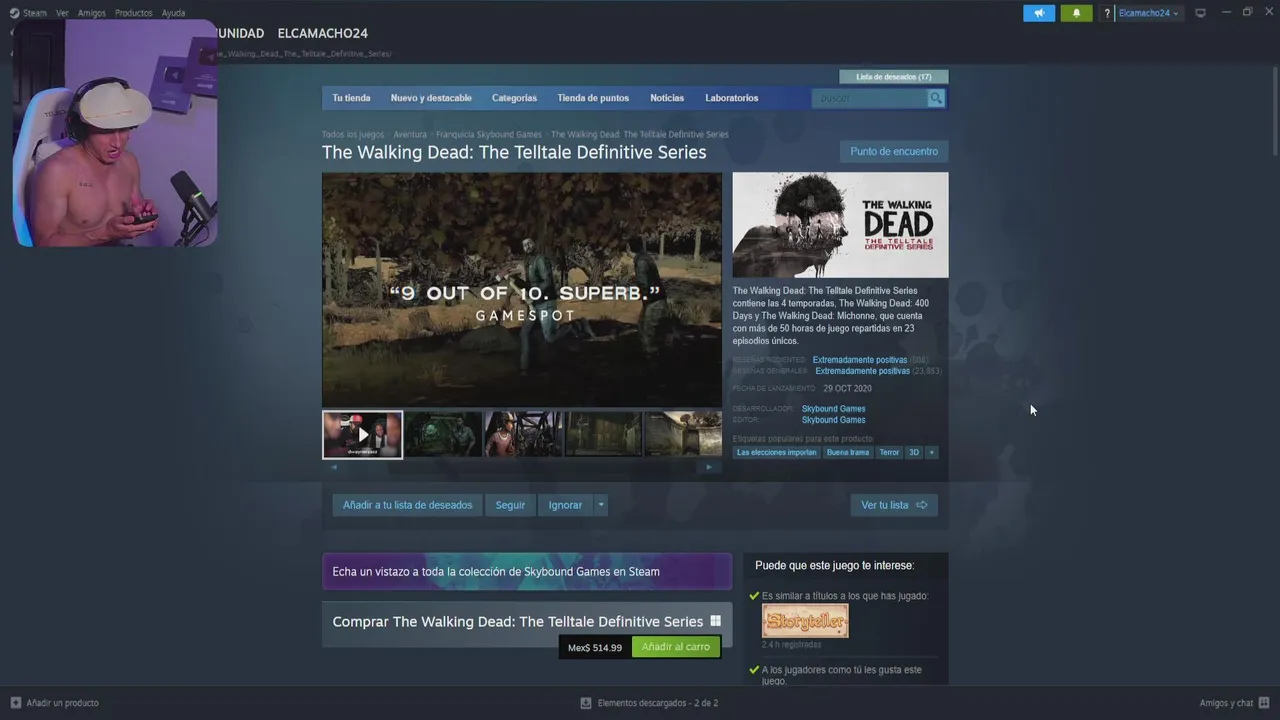Click the 3D tag
This screenshot has height=720, width=1280.
pyautogui.click(x=913, y=452)
